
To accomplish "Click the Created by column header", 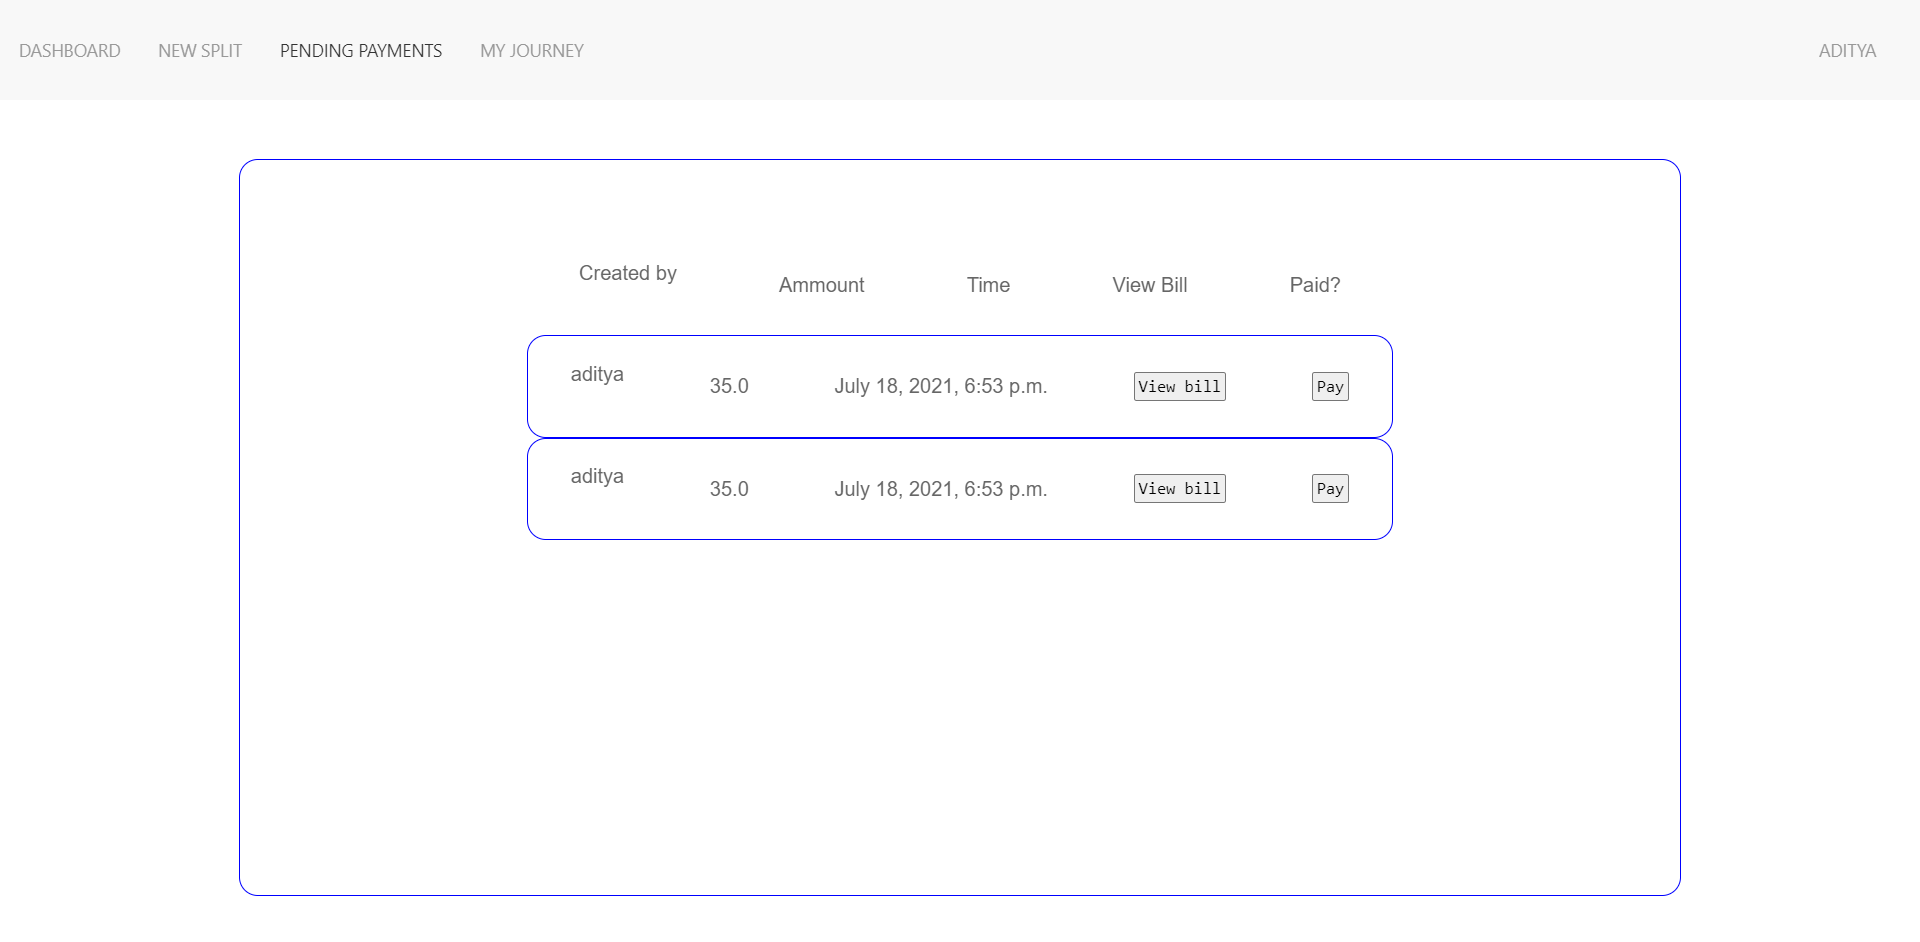I will [627, 272].
